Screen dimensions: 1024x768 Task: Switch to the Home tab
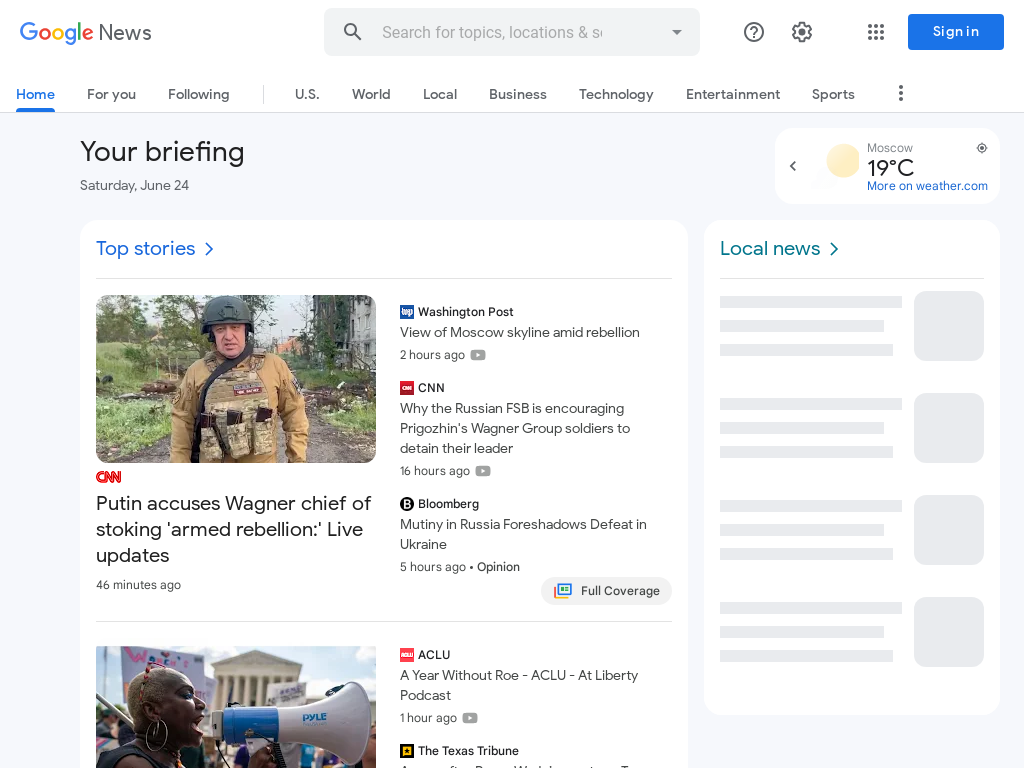(x=35, y=95)
